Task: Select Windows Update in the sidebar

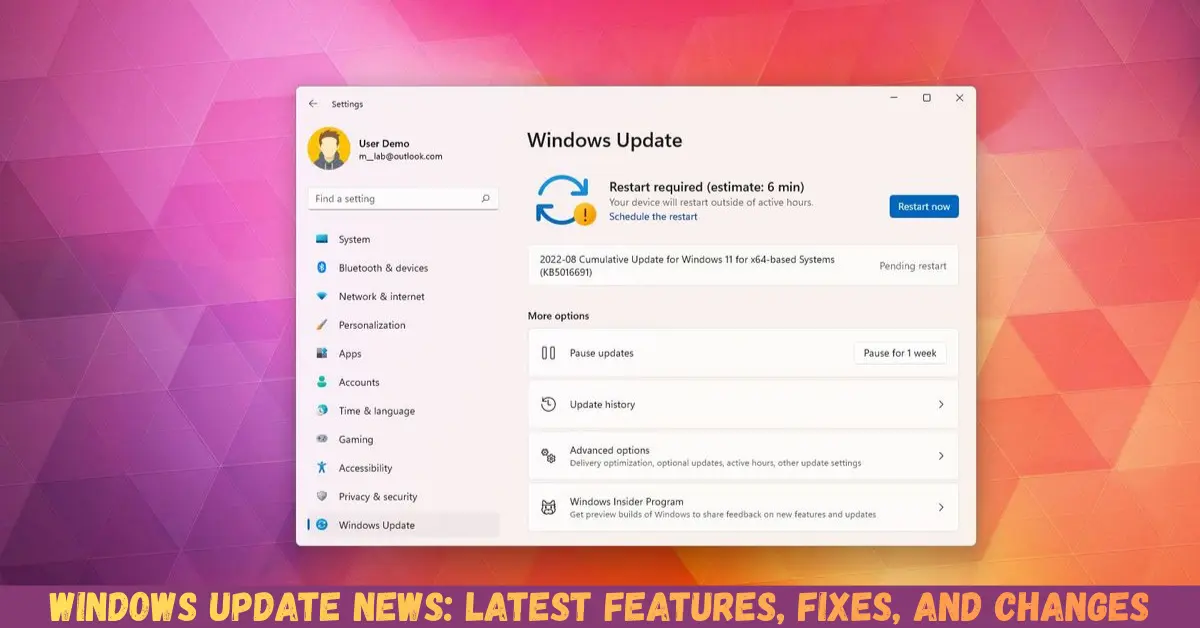Action: pos(403,525)
